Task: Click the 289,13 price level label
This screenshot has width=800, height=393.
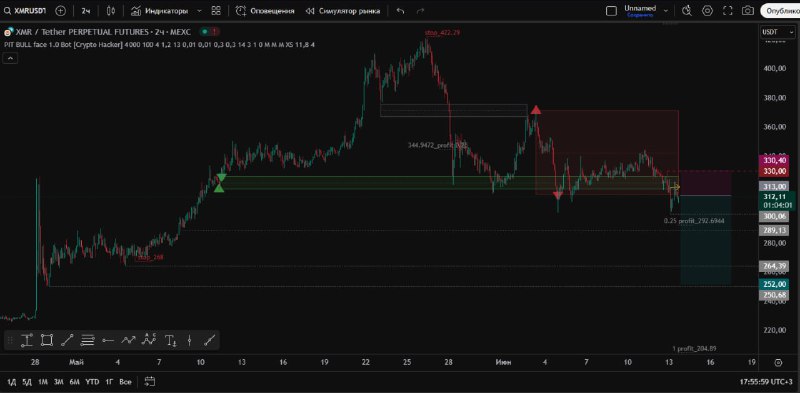Action: pos(774,231)
